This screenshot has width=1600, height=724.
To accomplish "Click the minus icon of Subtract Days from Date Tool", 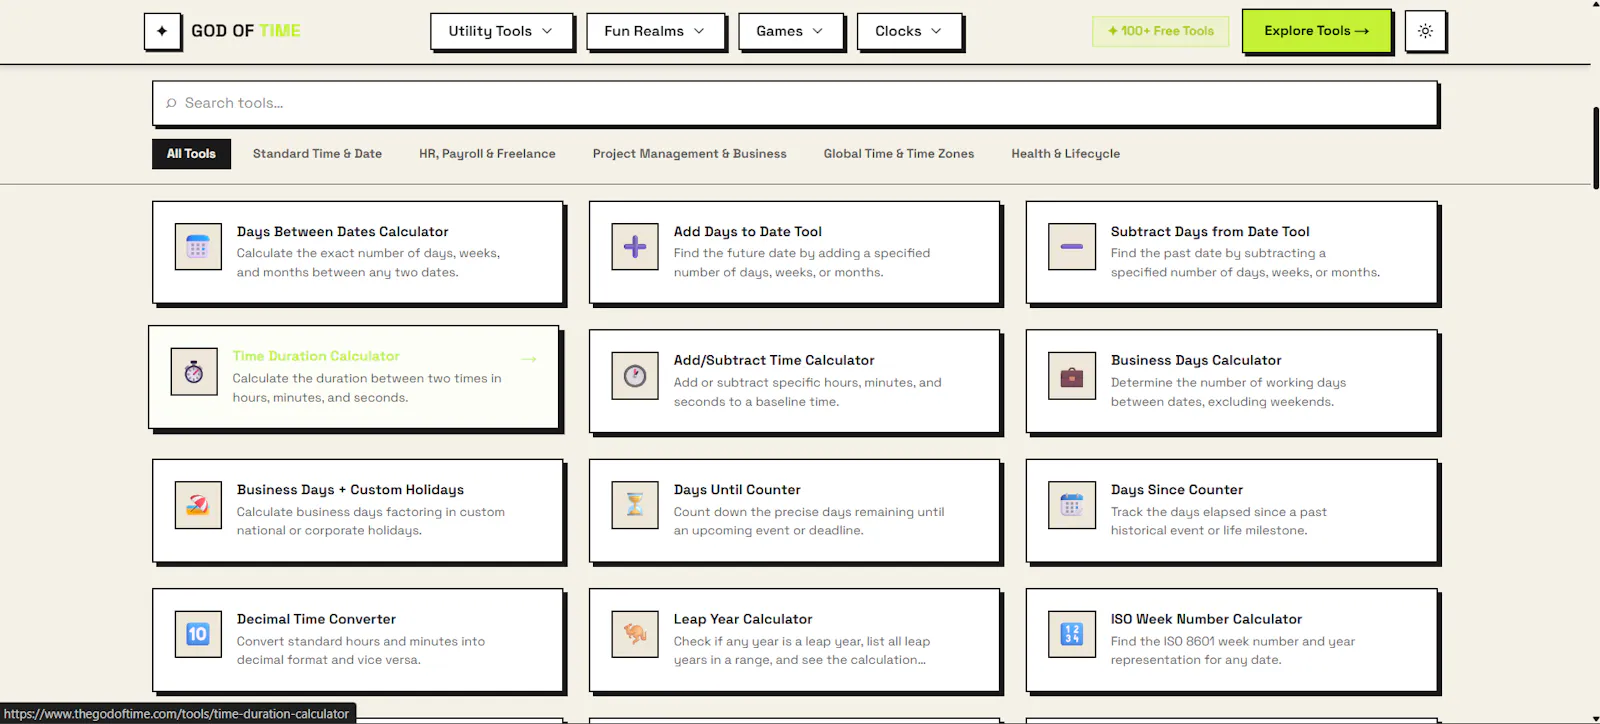I will 1072,247.
